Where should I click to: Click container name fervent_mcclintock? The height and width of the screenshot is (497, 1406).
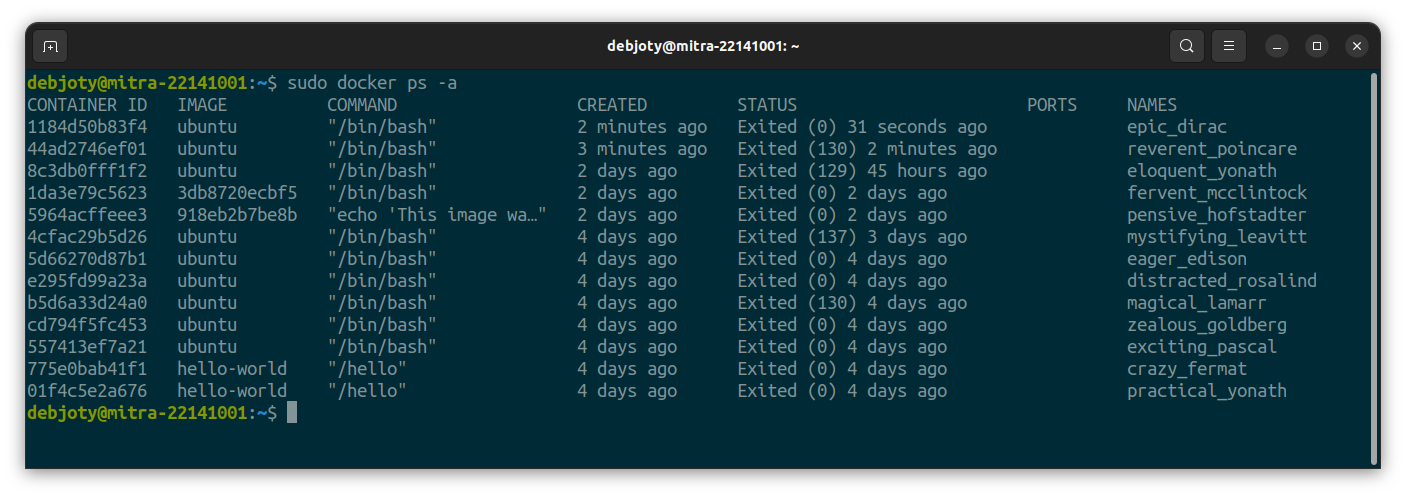1217,193
